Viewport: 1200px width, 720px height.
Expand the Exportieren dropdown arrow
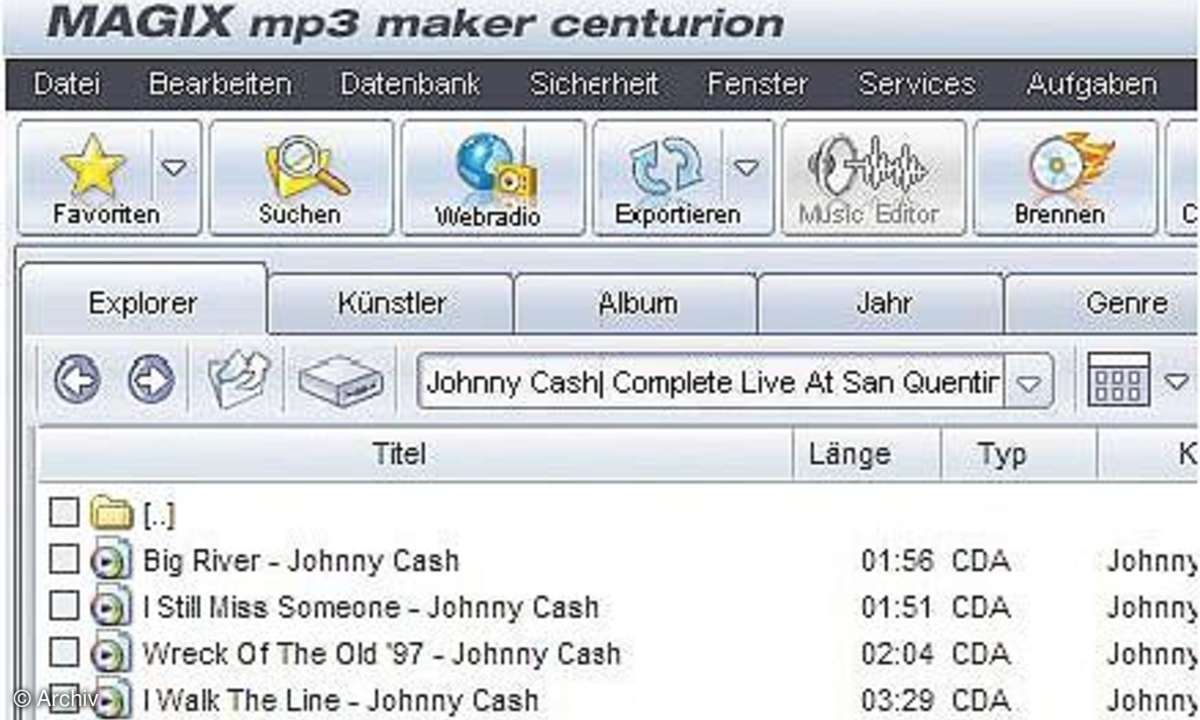pyautogui.click(x=747, y=170)
